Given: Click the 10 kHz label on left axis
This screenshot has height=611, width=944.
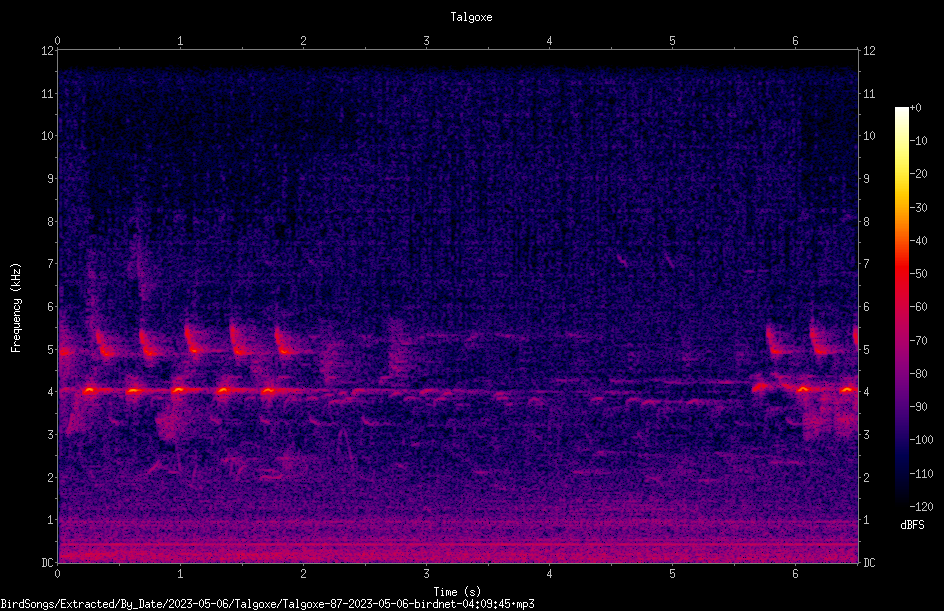Looking at the screenshot, I should tap(47, 136).
